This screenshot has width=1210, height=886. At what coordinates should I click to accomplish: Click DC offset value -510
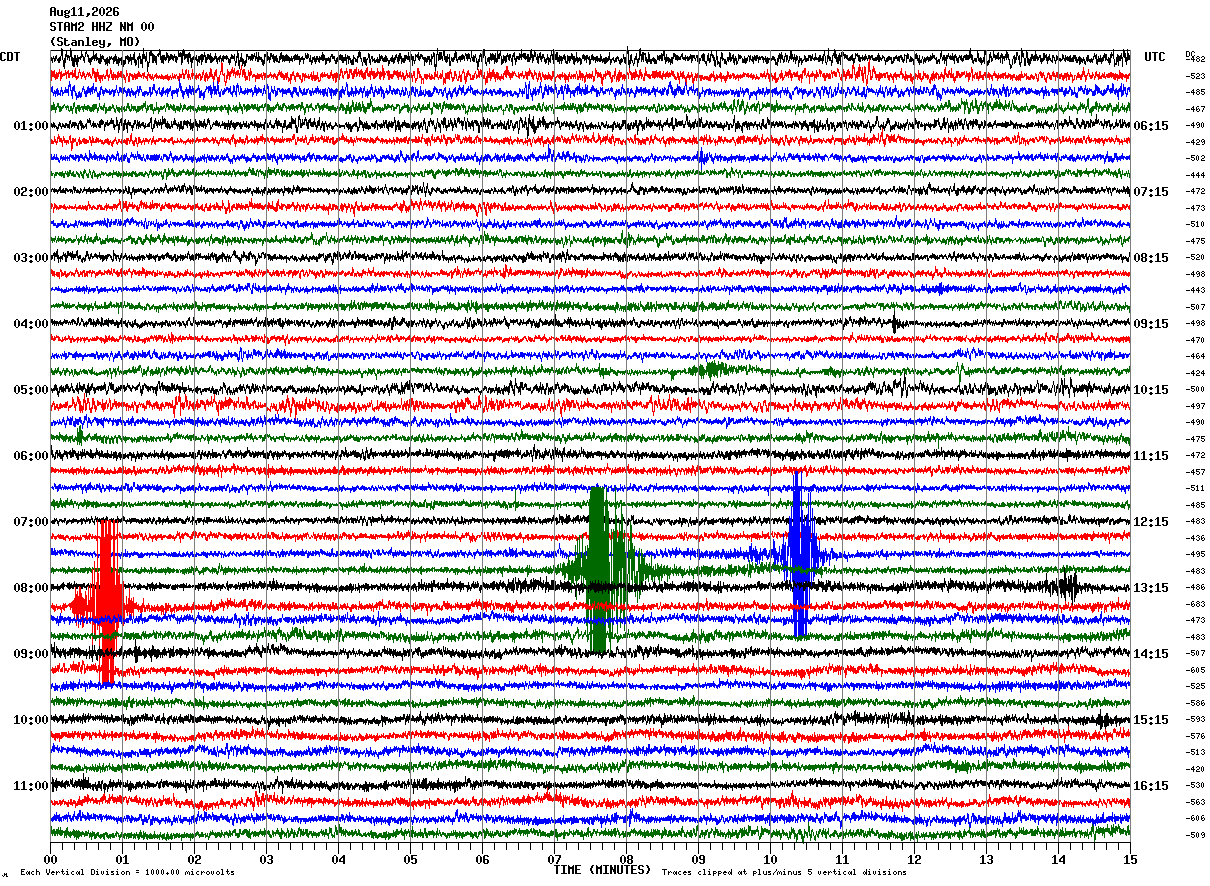coord(1195,224)
